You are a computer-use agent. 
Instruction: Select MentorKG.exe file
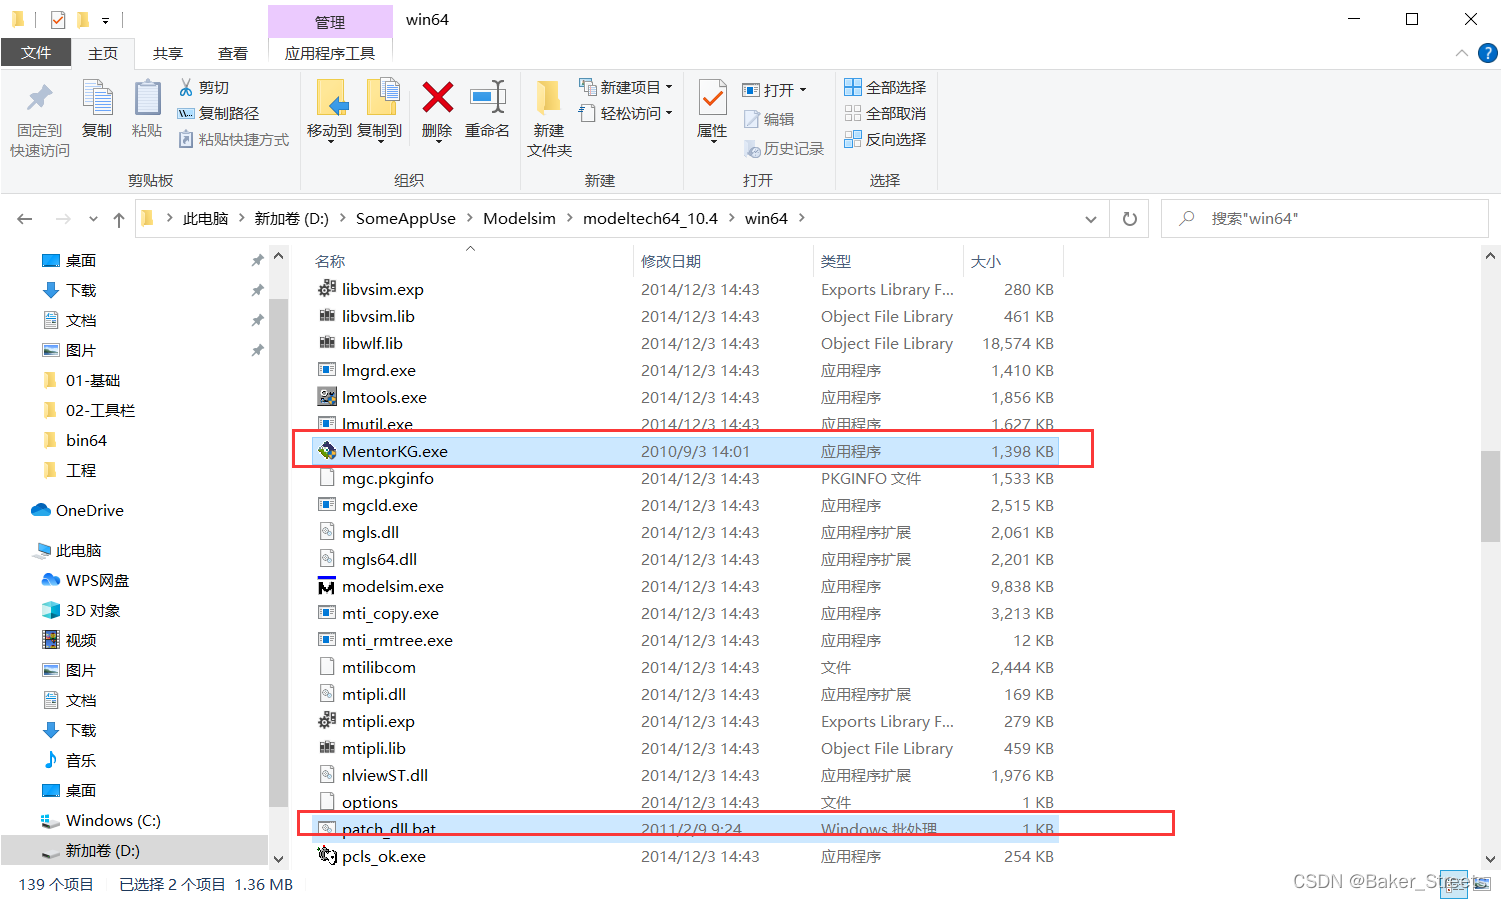point(685,452)
